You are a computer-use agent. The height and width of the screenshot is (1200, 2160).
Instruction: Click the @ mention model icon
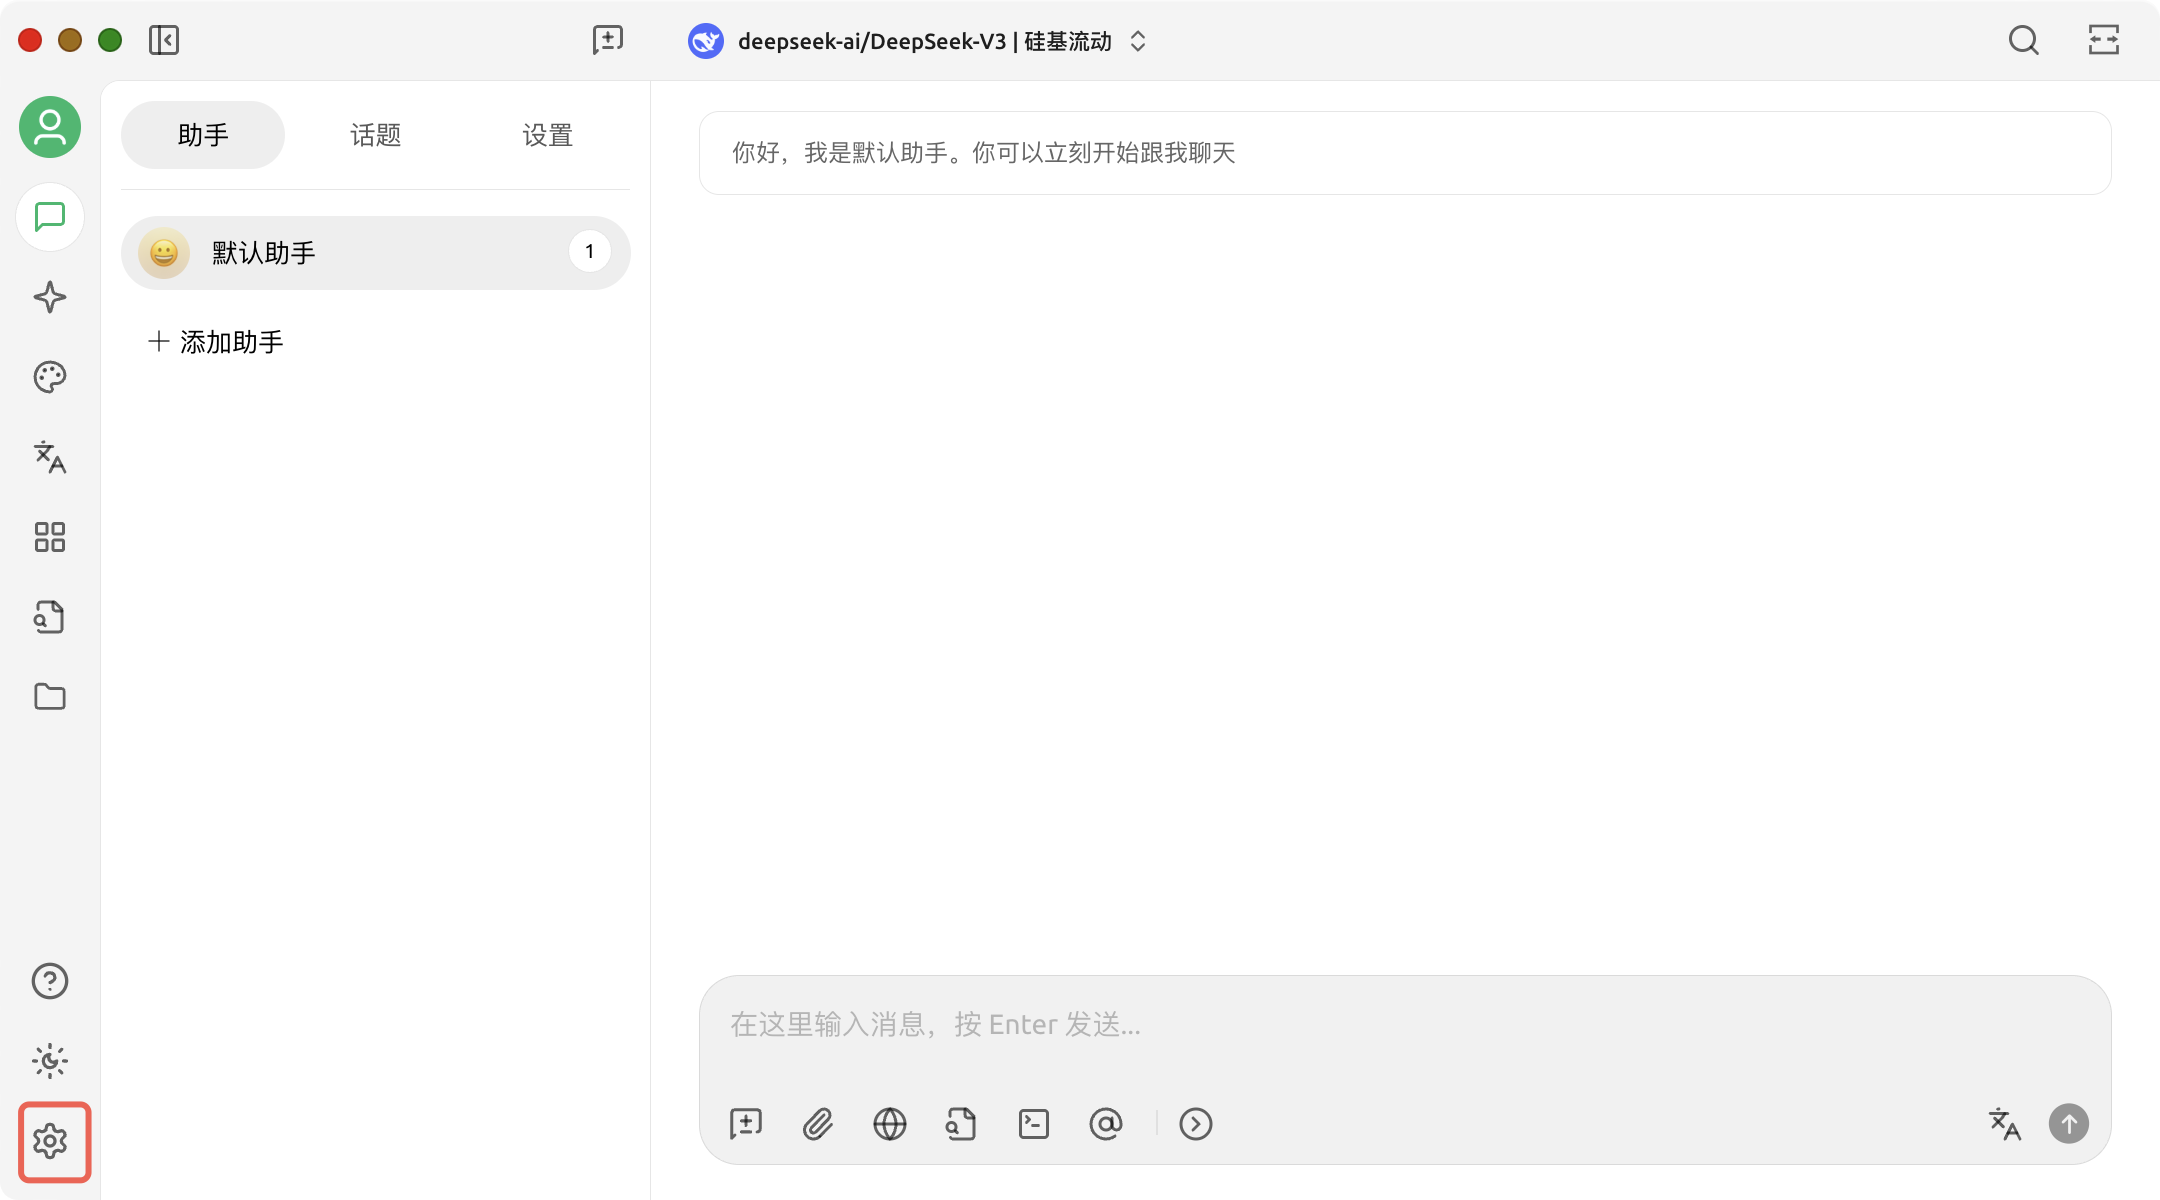(1106, 1124)
